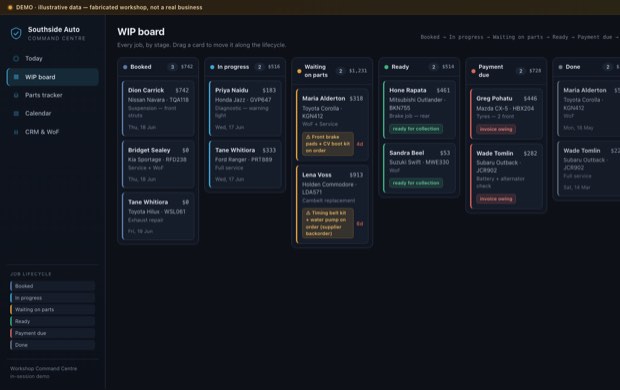Click ready for collection on Sandra Beel's card

(x=416, y=183)
